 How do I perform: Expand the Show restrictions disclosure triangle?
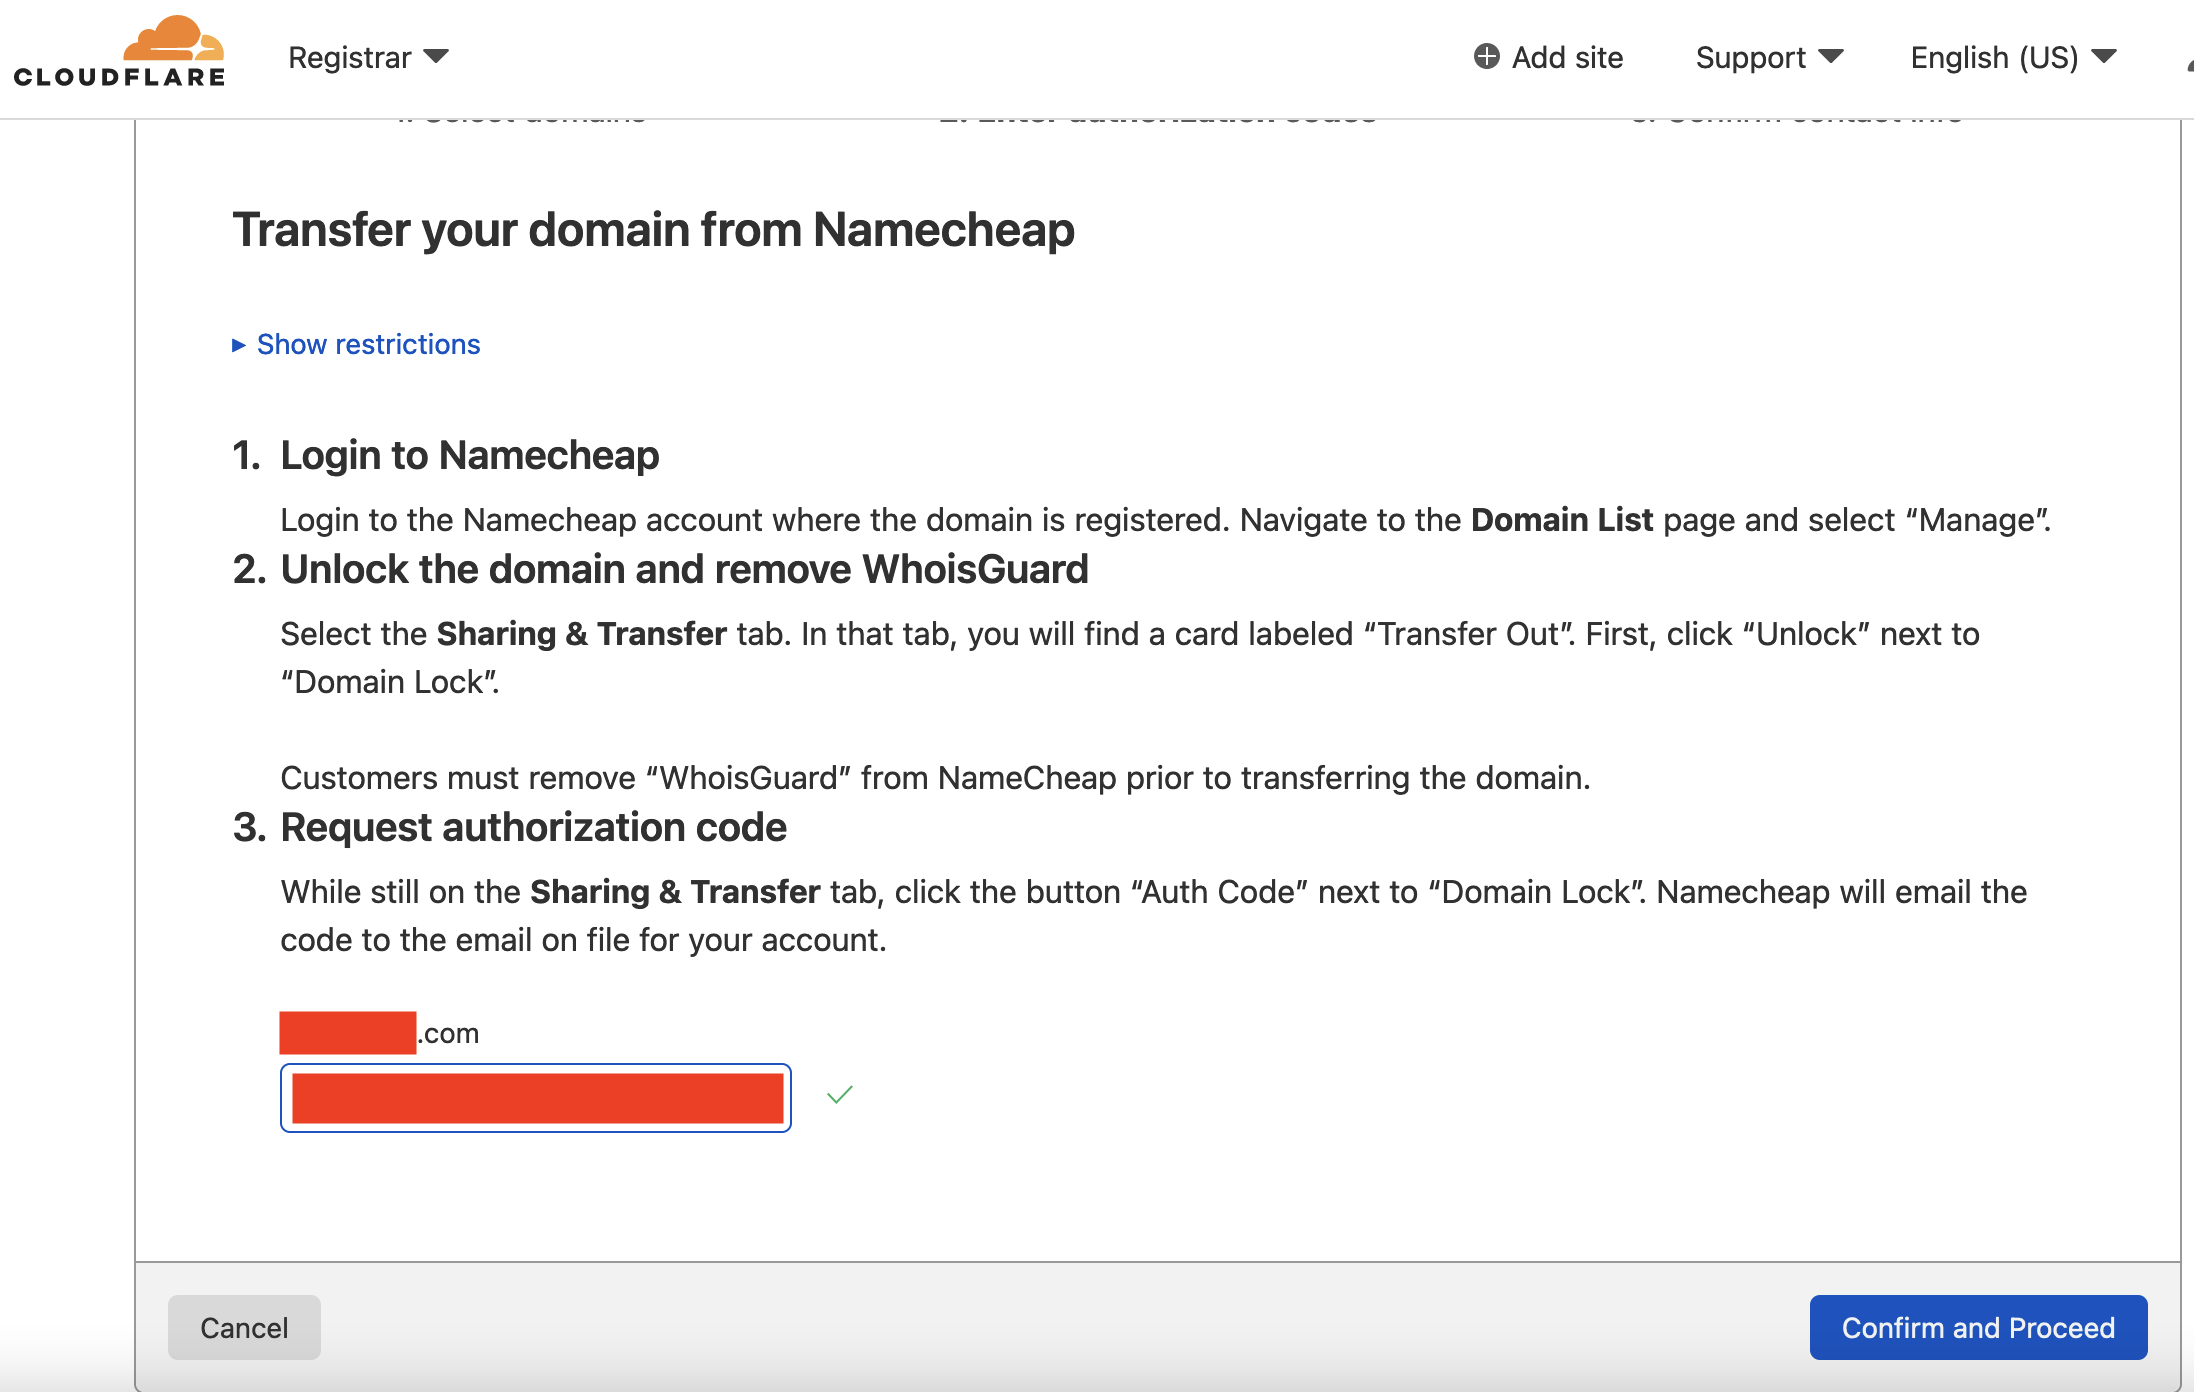coord(239,345)
